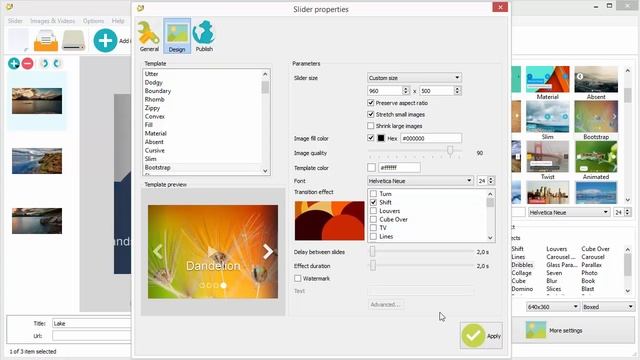Toggle the Image fill color checkbox
Screen dimensions: 640x360
coord(371,138)
